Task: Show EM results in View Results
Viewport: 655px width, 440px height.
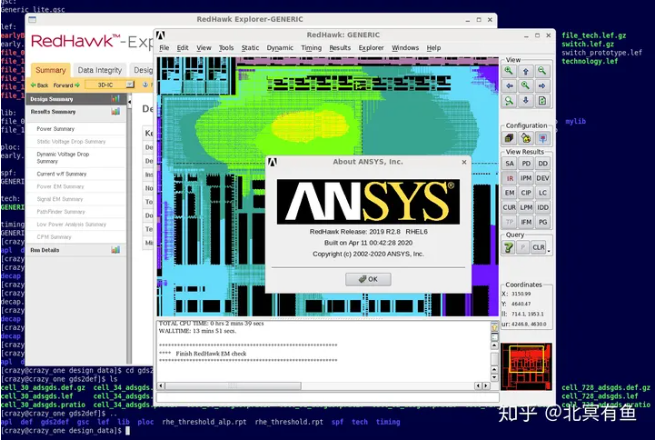Action: click(509, 193)
